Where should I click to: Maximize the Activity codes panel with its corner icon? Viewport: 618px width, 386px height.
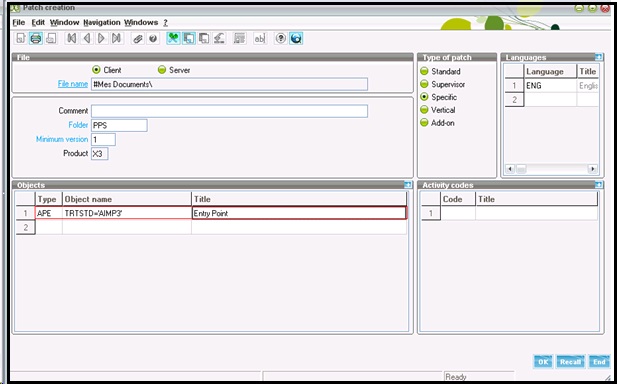coord(598,185)
